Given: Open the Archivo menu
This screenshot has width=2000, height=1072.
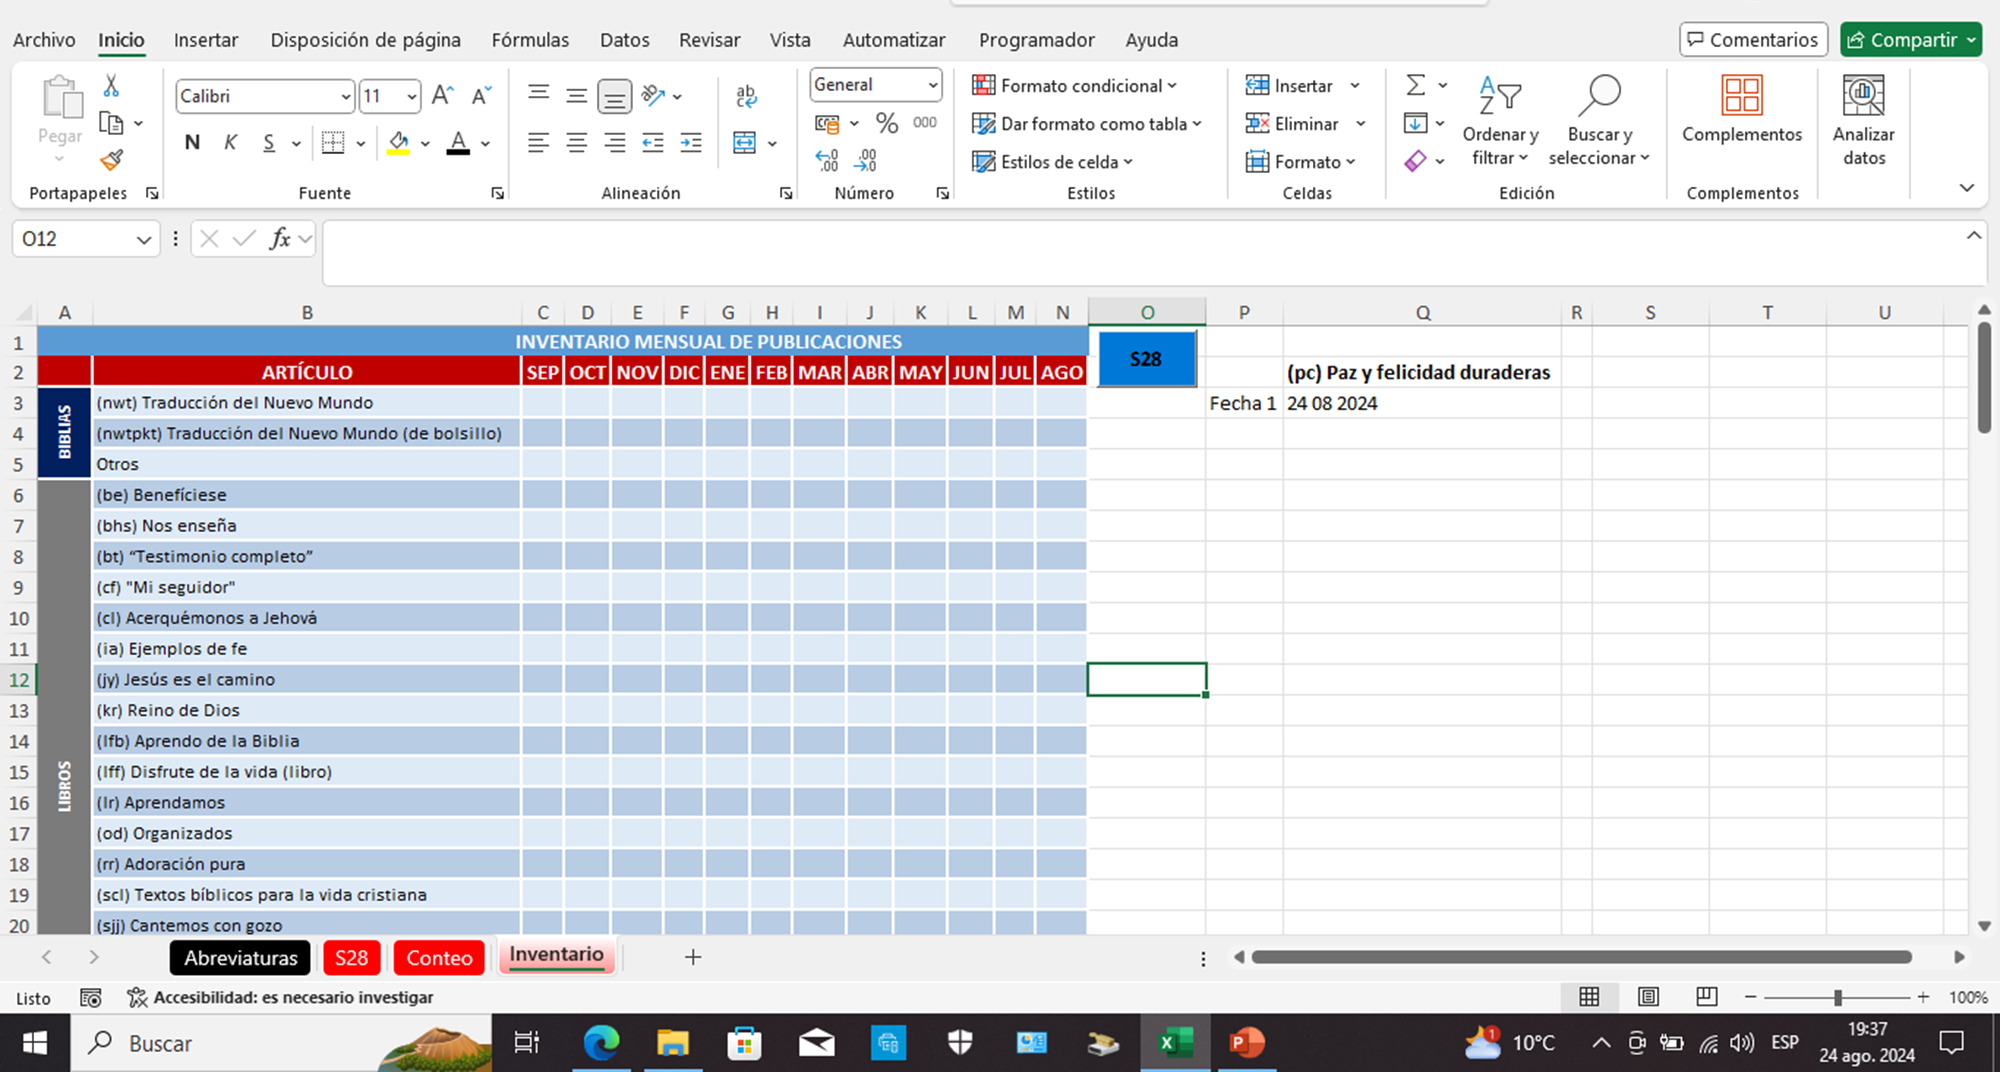Looking at the screenshot, I should coord(44,40).
